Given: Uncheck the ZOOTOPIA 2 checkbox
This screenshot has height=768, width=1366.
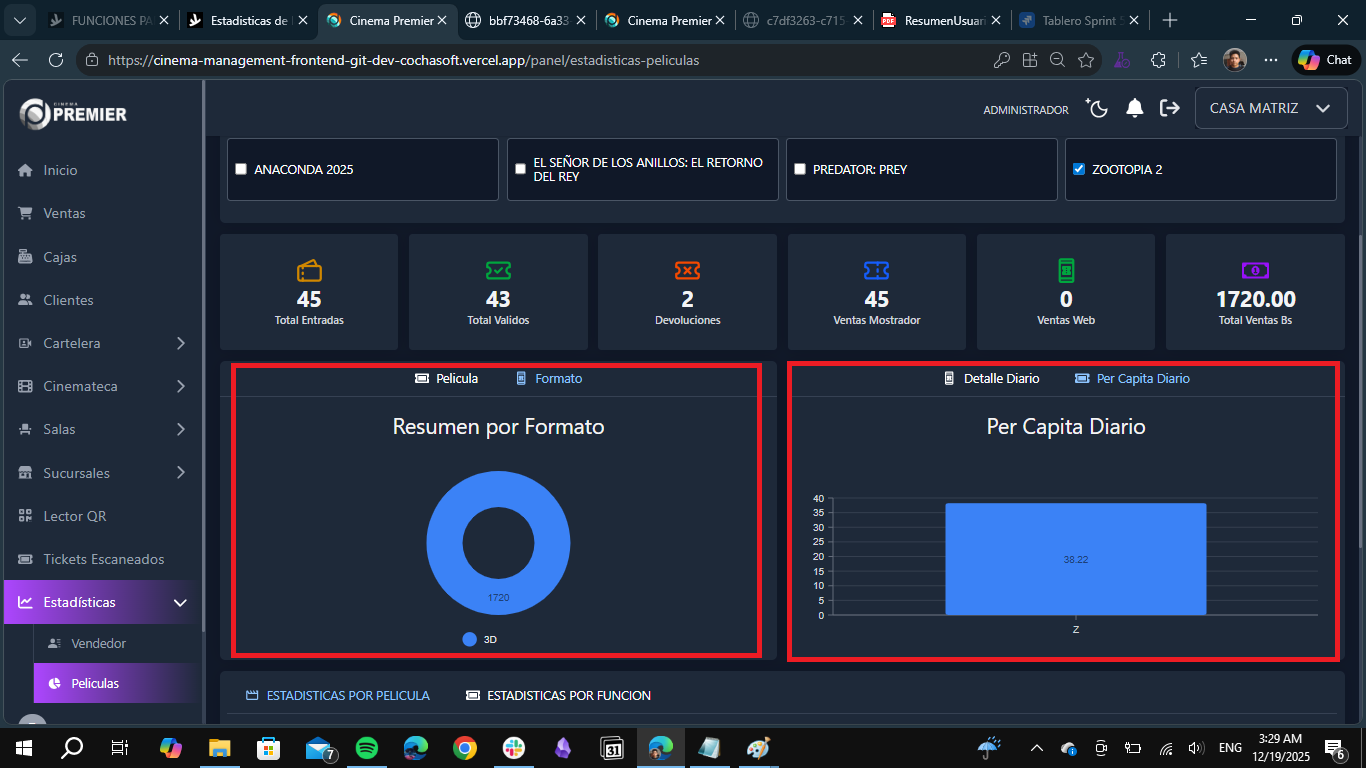Looking at the screenshot, I should 1078,169.
